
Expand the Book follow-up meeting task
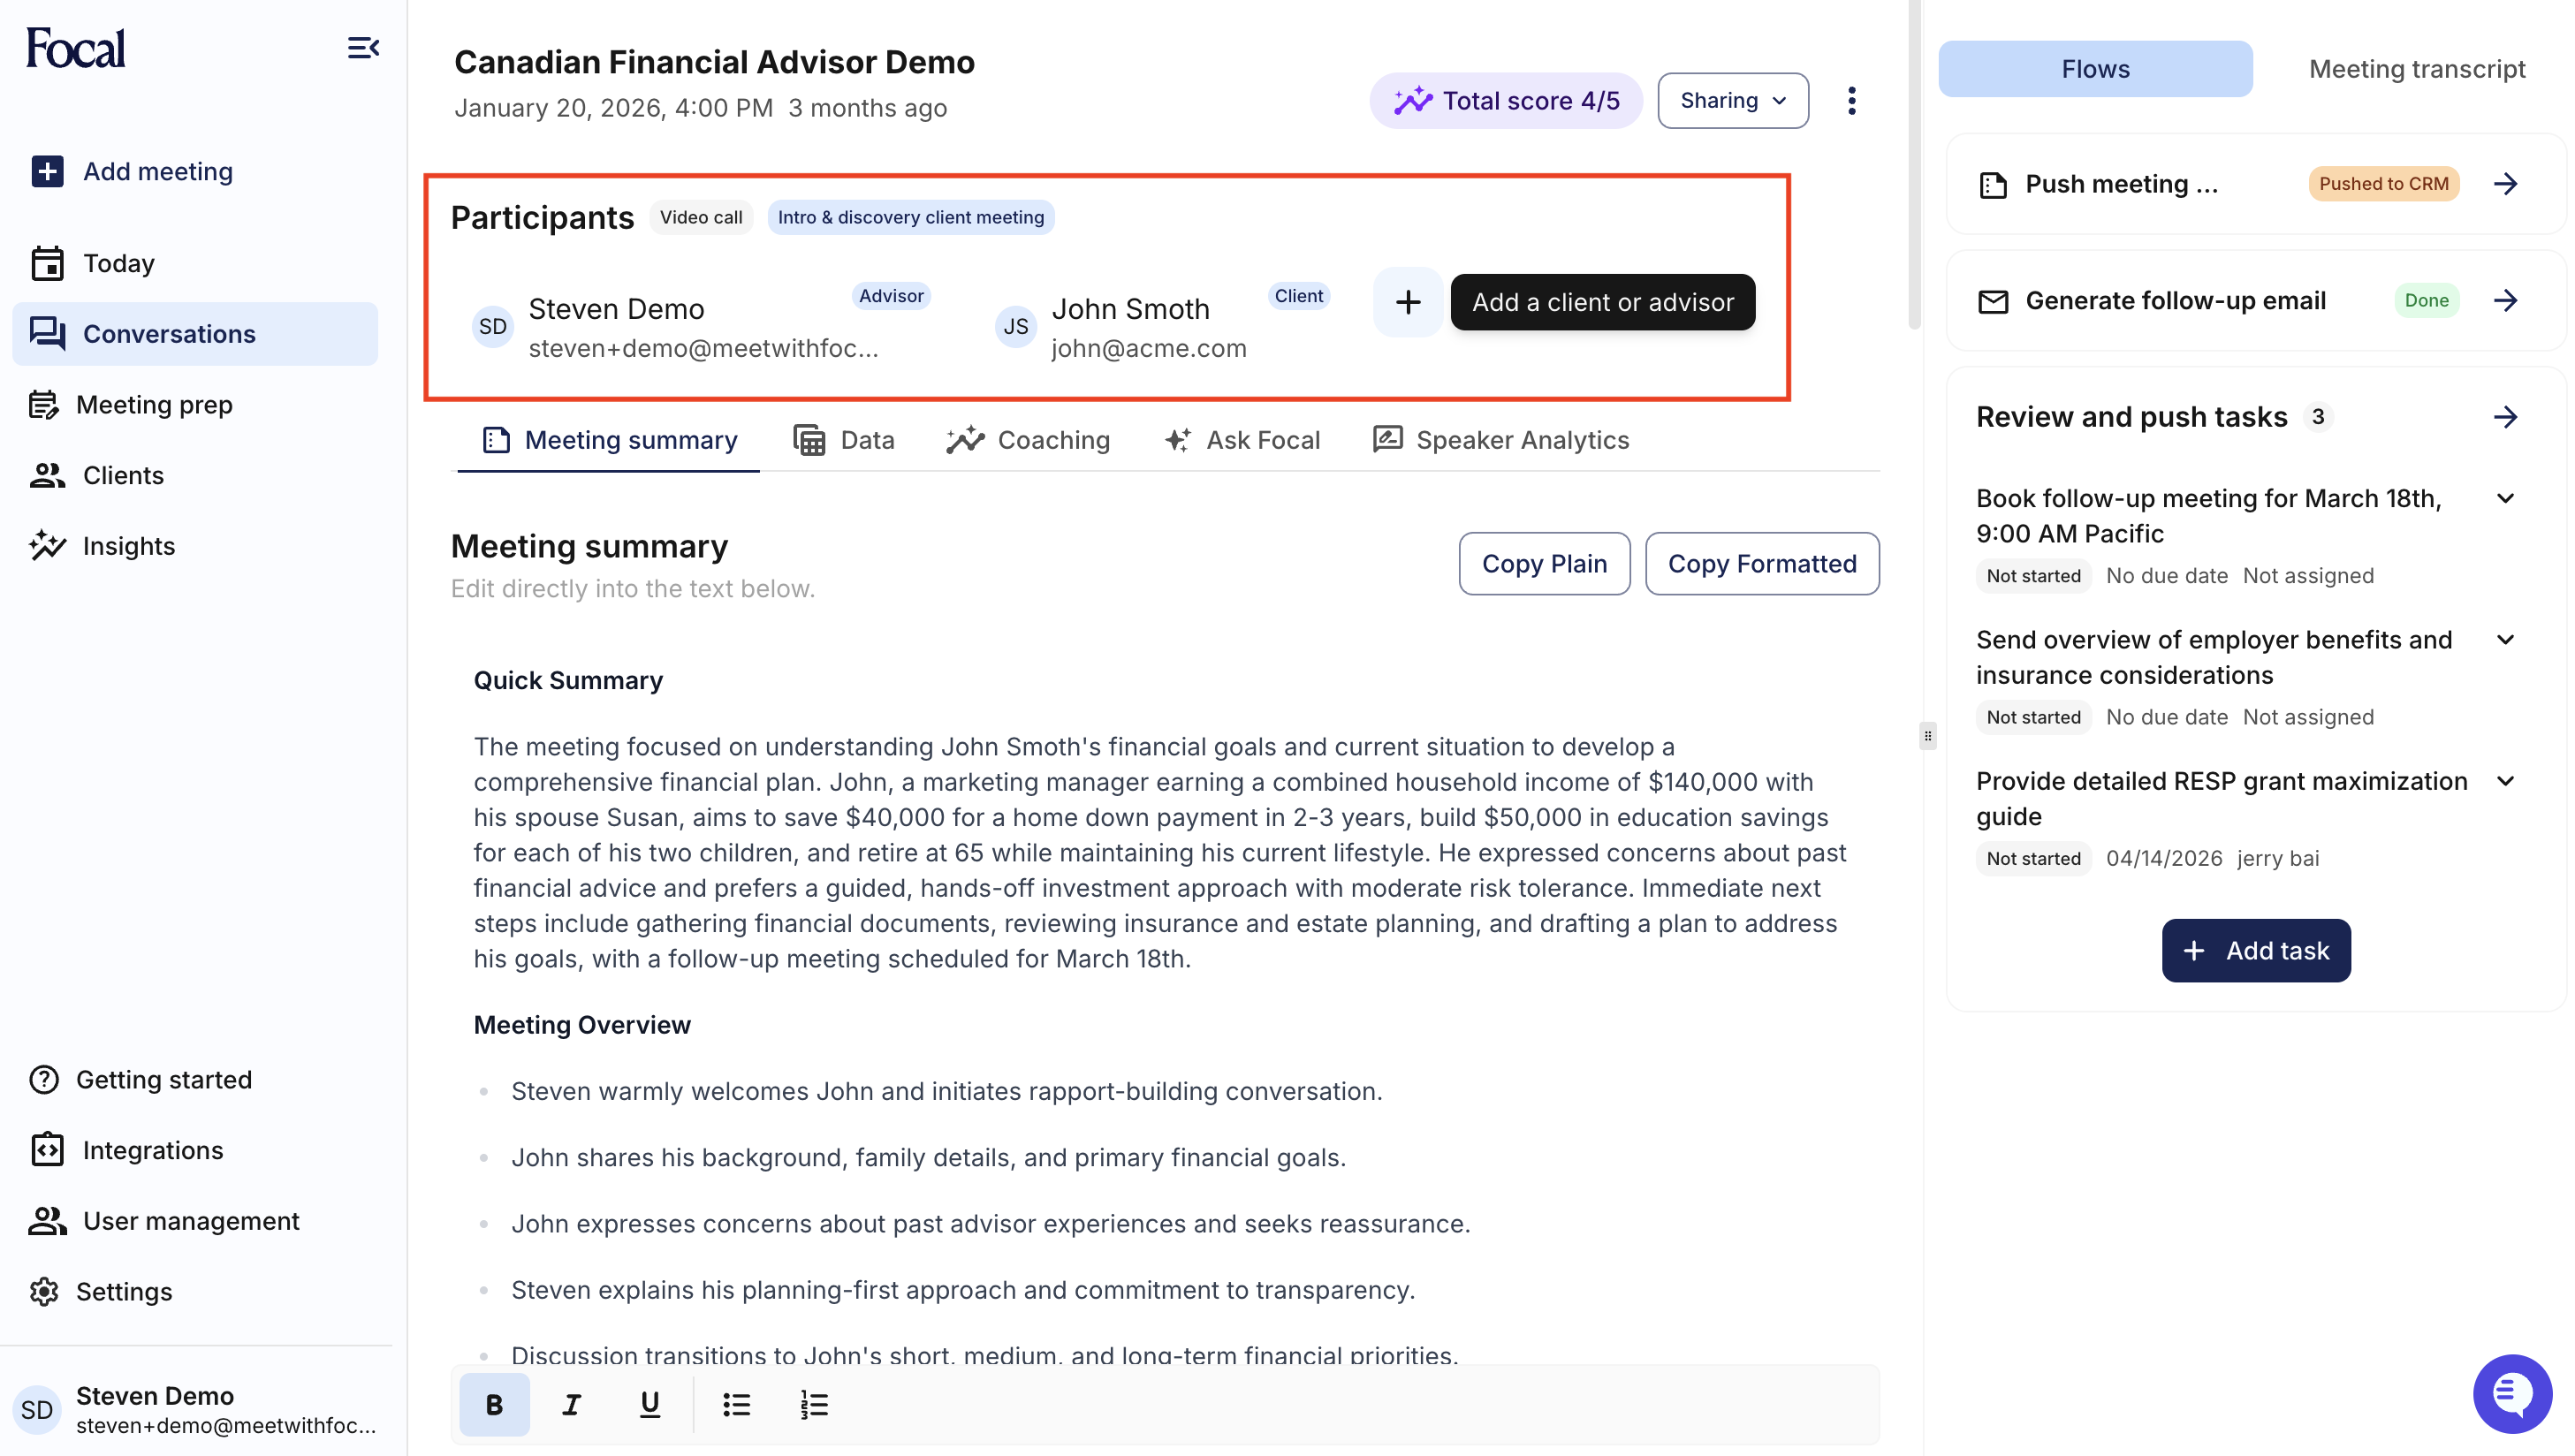[2505, 499]
